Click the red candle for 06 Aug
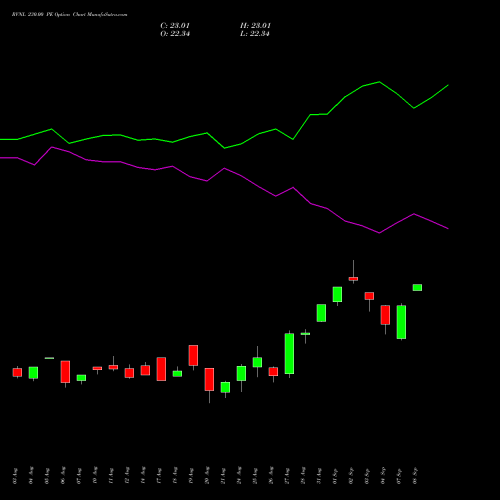 [65, 372]
